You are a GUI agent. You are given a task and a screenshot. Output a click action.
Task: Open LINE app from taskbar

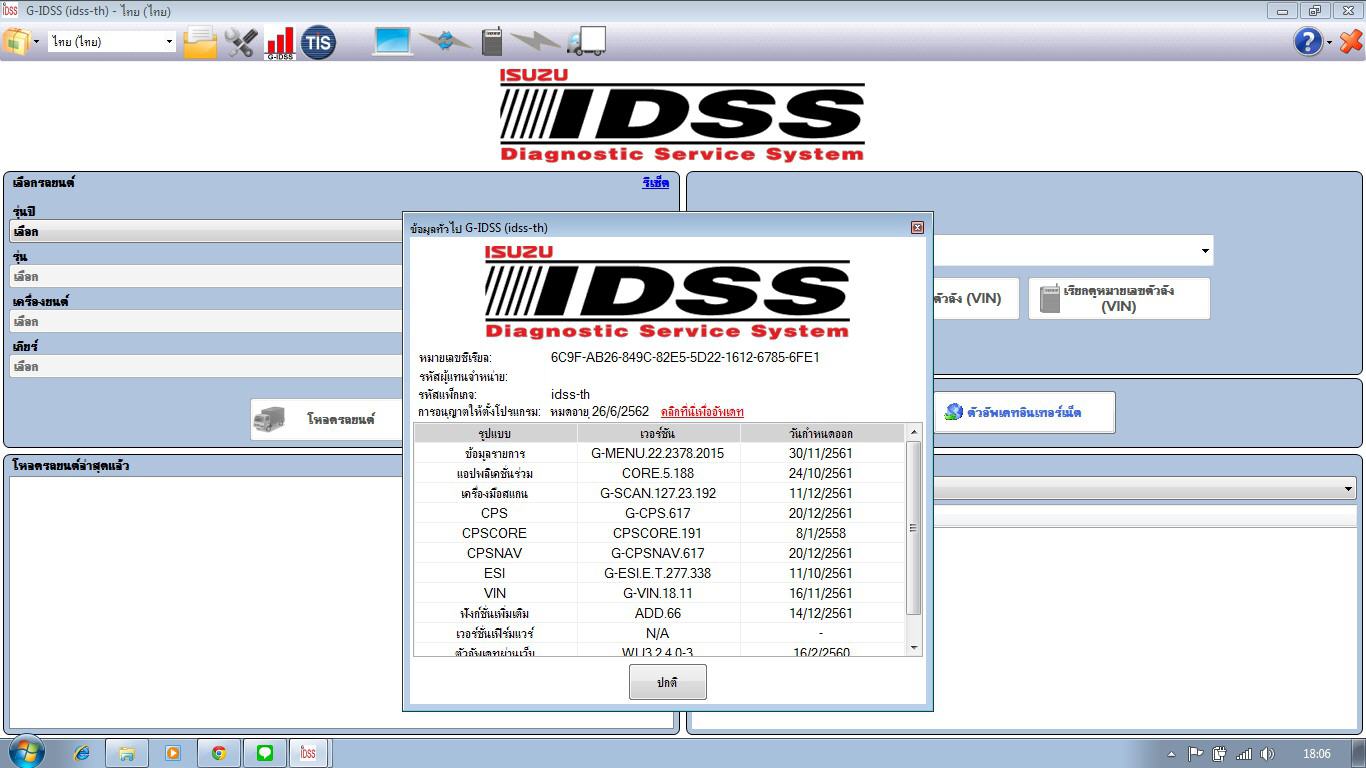tap(265, 753)
